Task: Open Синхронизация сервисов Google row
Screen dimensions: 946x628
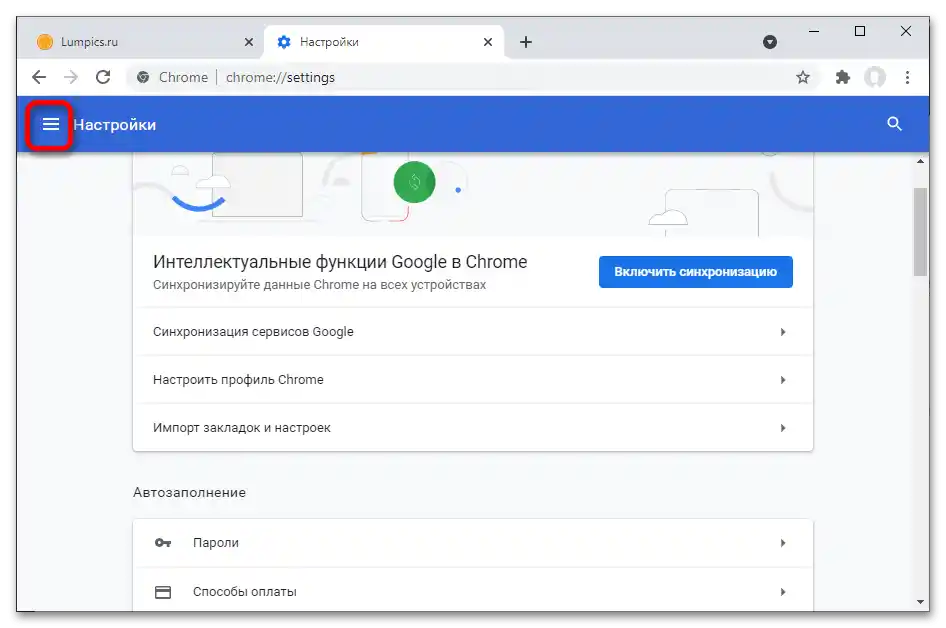Action: pyautogui.click(x=473, y=332)
